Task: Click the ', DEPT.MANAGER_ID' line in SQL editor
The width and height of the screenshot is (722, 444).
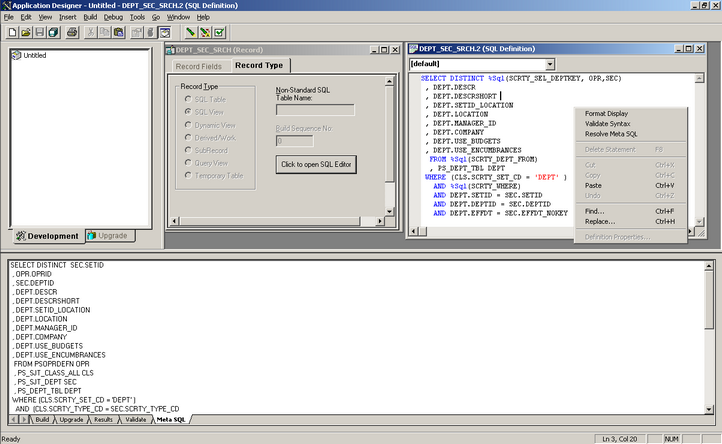Action: pyautogui.click(x=461, y=123)
